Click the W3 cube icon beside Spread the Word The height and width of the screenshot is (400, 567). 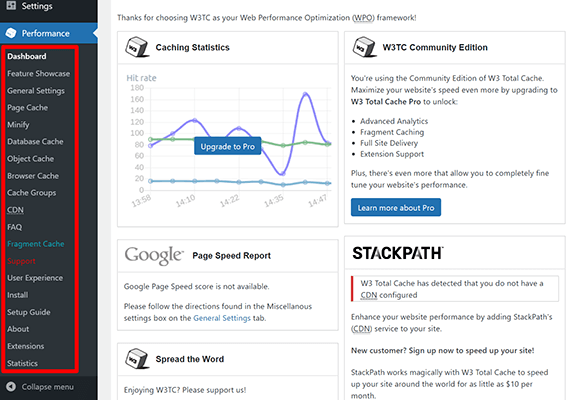137,359
